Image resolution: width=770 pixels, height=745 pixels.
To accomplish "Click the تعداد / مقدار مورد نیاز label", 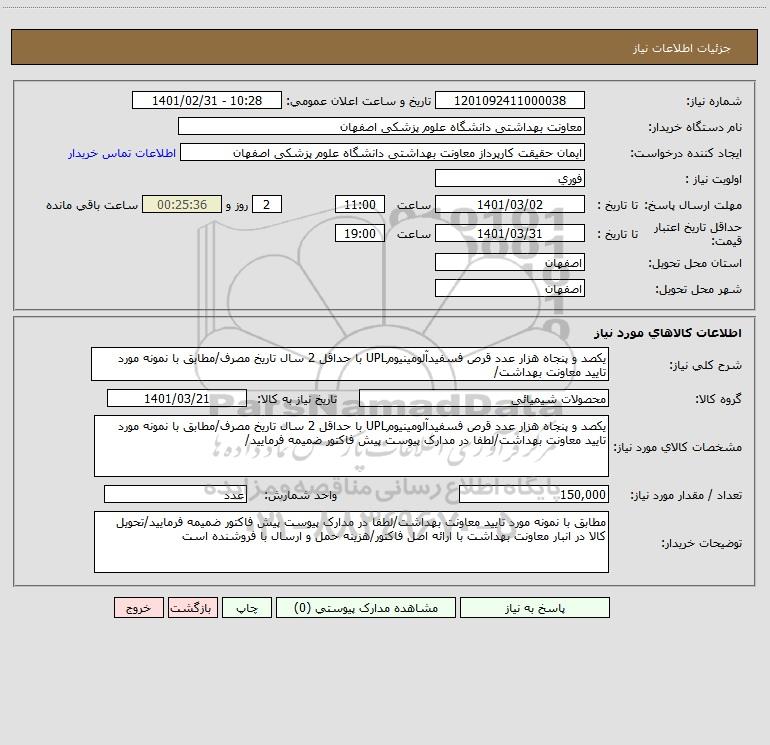I will 686,495.
